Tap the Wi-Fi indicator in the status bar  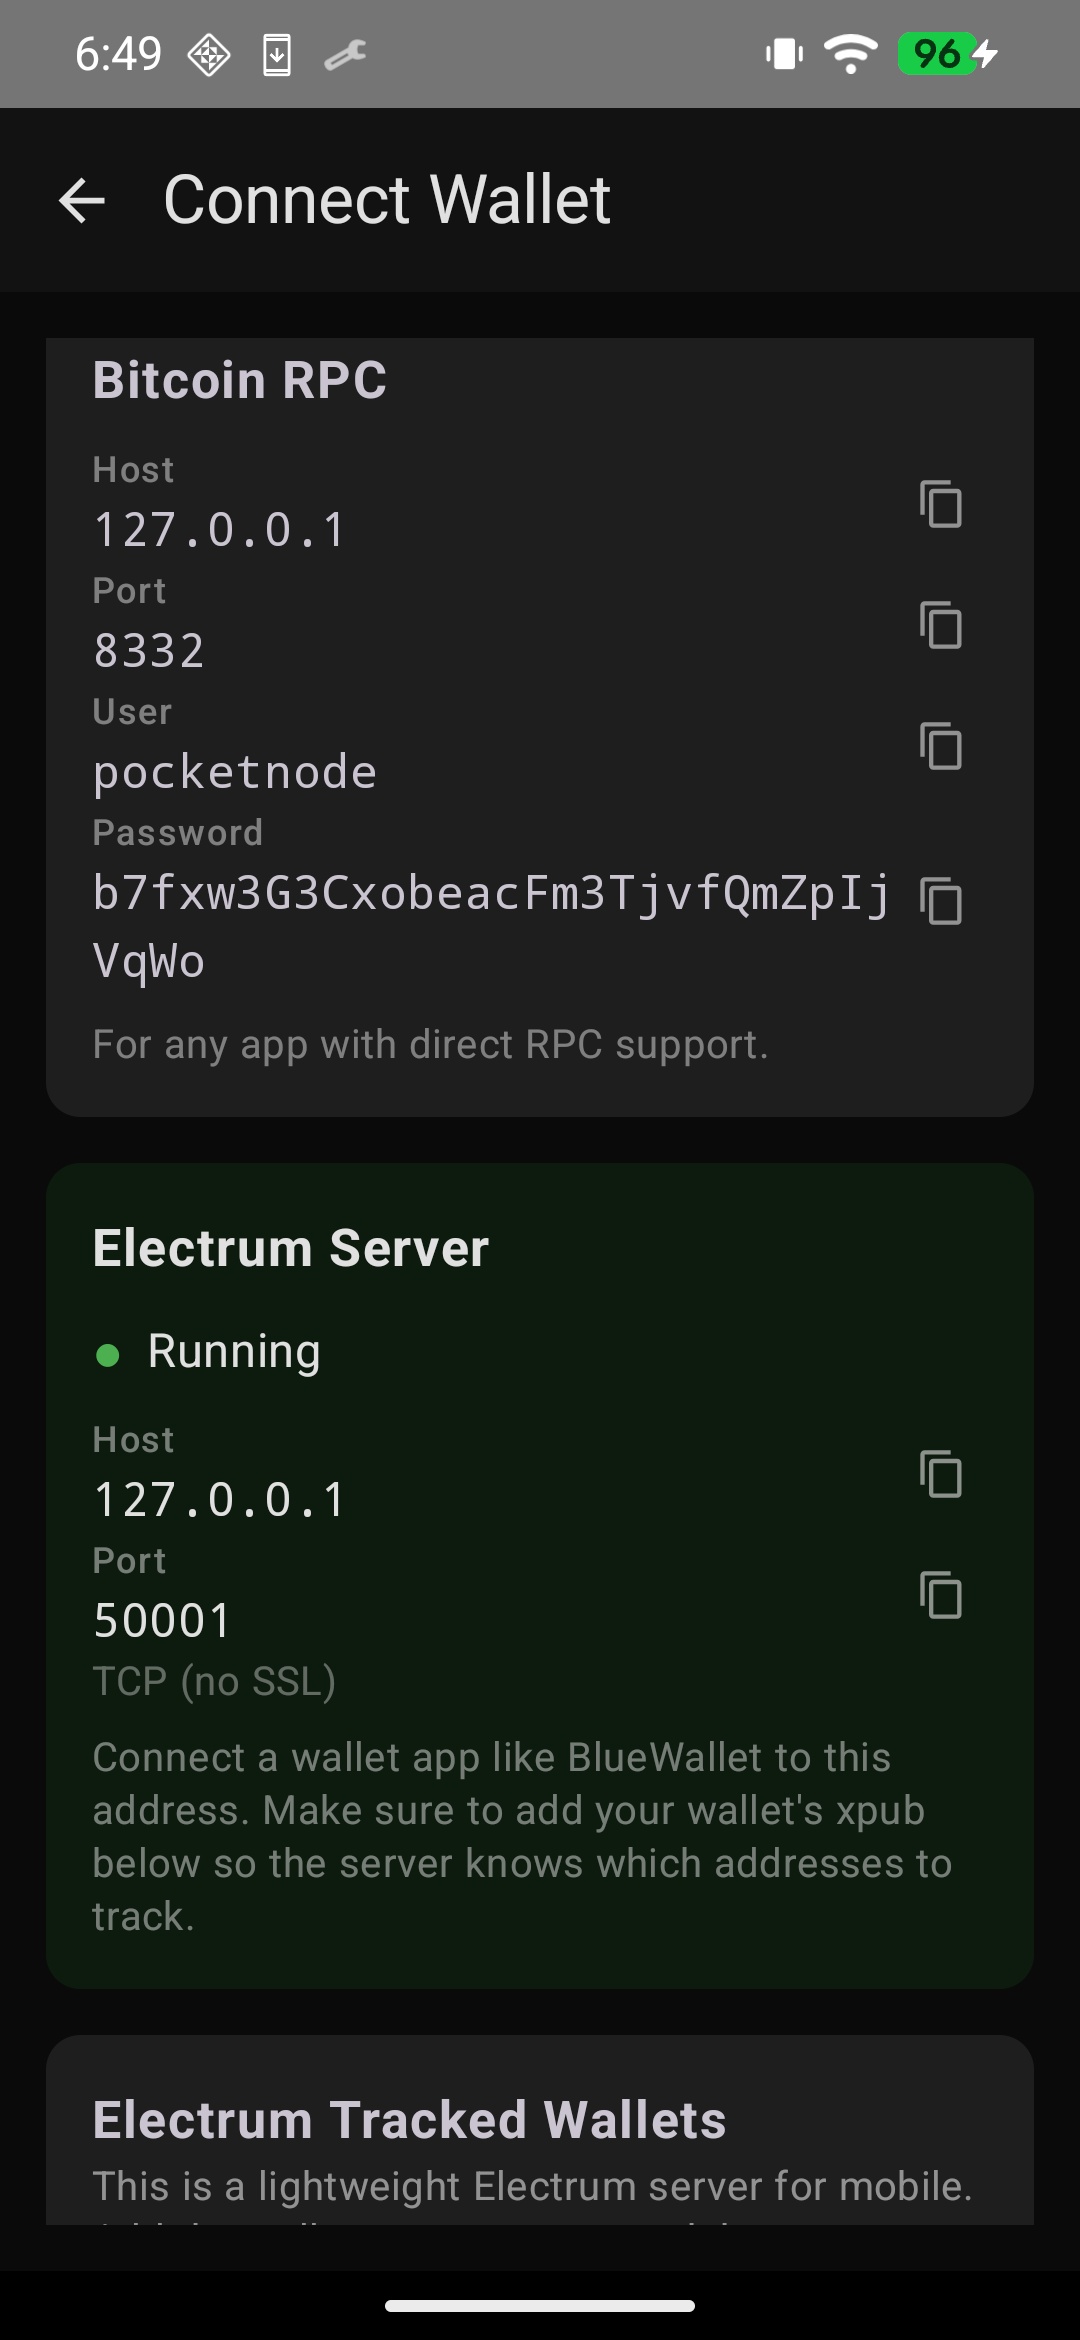point(849,54)
